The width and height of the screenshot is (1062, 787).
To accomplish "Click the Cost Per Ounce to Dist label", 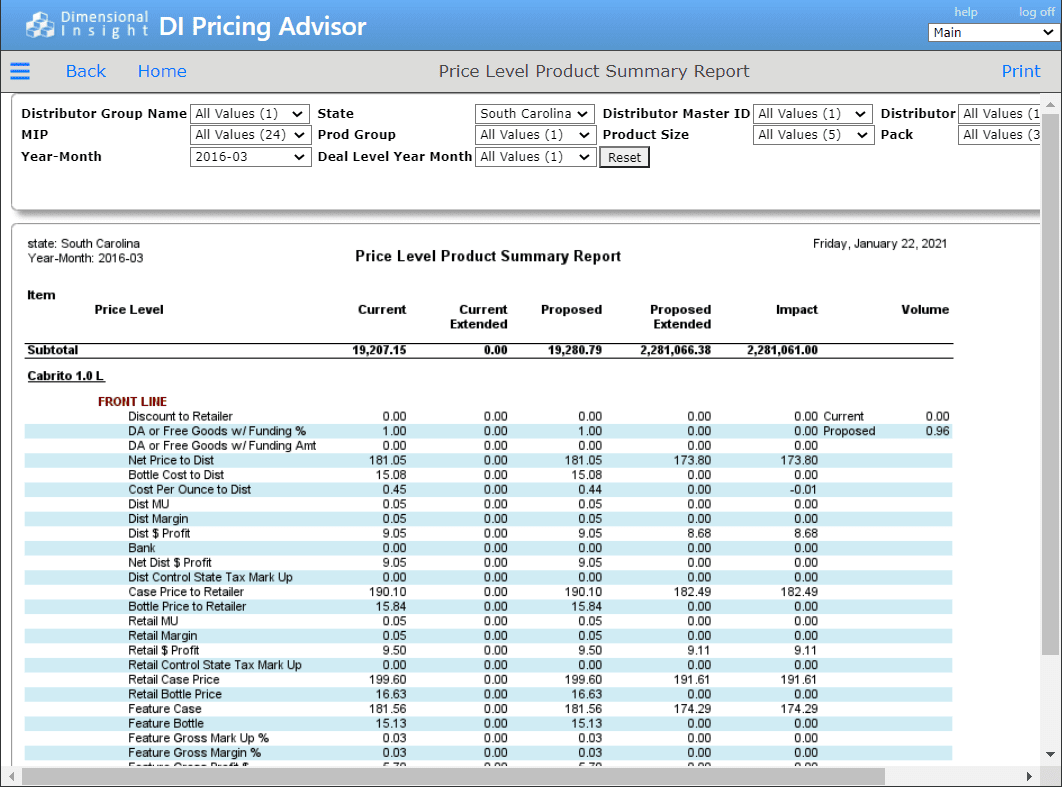I will pyautogui.click(x=190, y=490).
